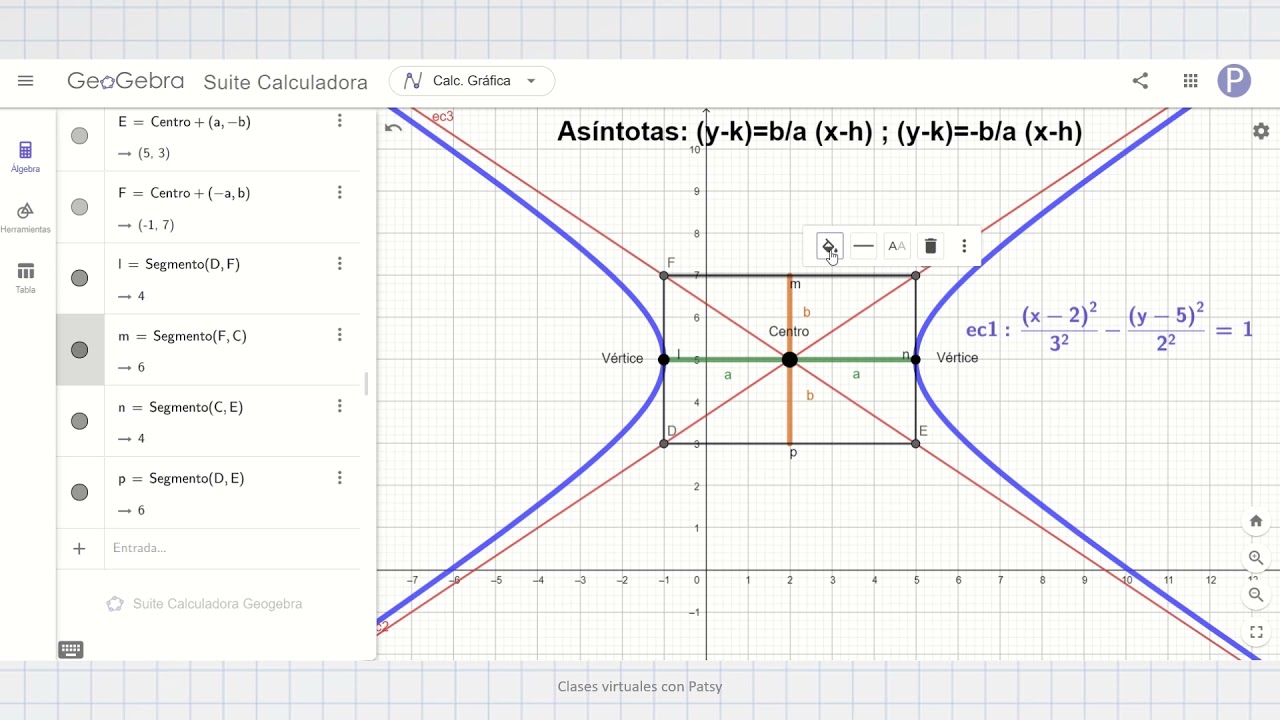Open the color fill style button
This screenshot has height=720, width=1280.
tap(829, 246)
